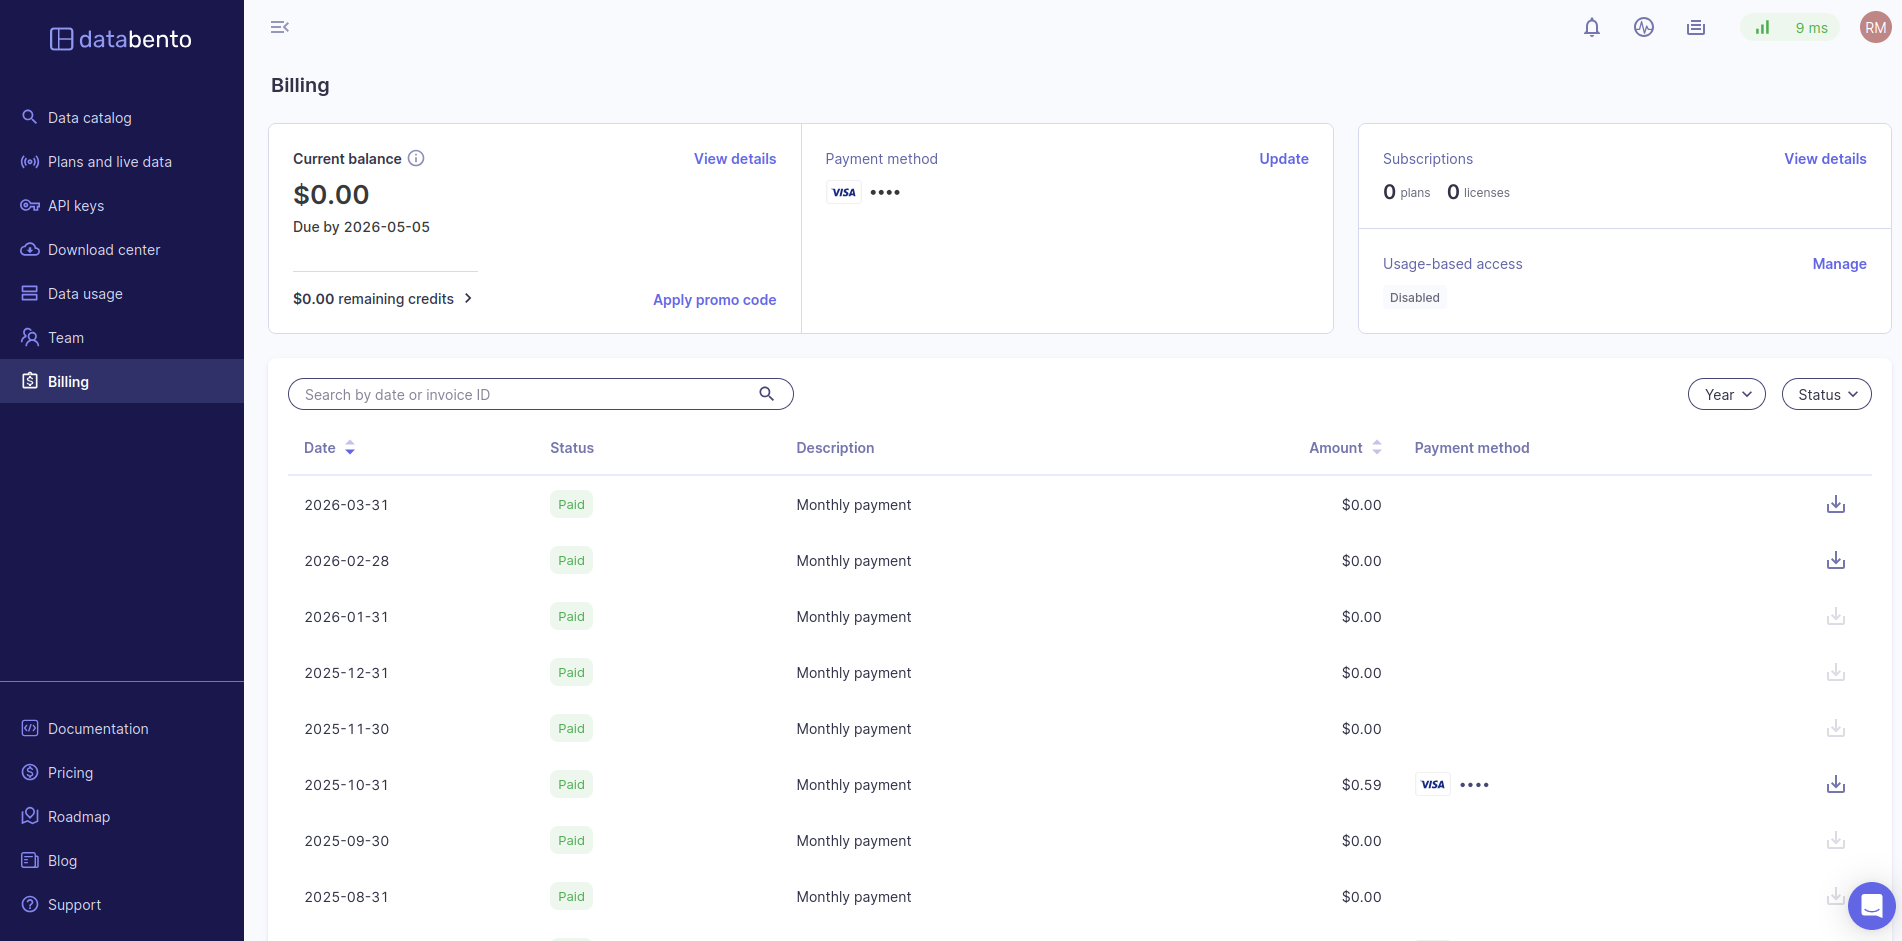Manage usage-based access
The height and width of the screenshot is (941, 1902).
[x=1840, y=264]
